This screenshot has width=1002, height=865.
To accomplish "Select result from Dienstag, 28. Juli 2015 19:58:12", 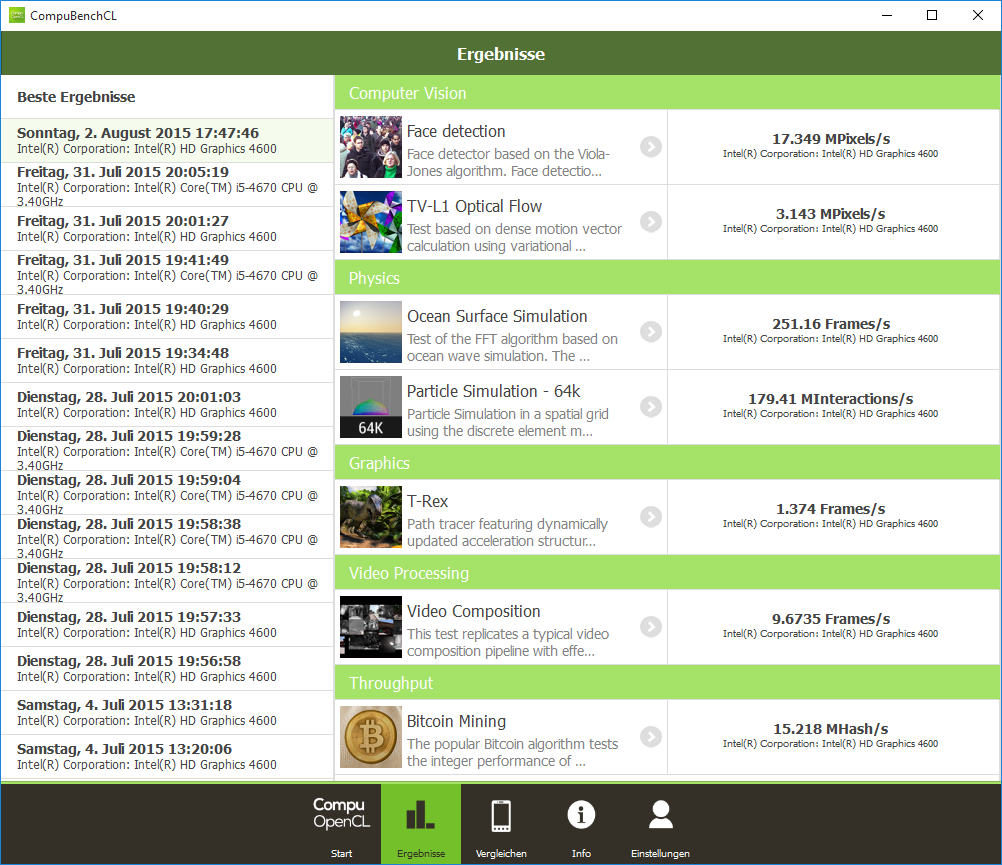I will tap(167, 581).
